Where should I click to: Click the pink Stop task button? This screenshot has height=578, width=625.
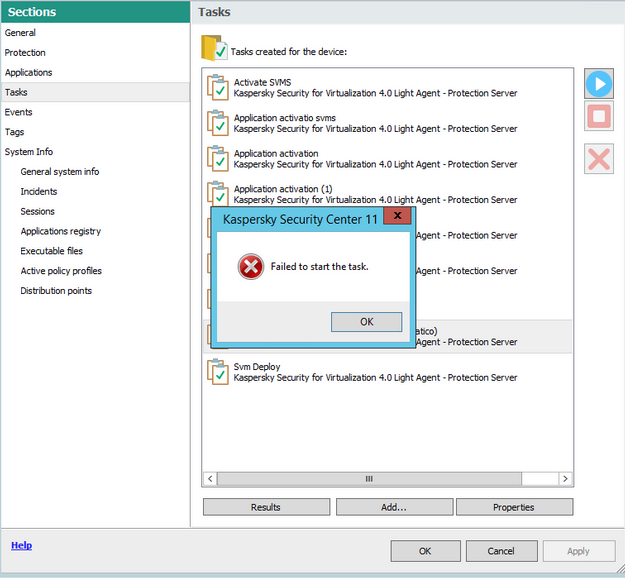point(599,116)
